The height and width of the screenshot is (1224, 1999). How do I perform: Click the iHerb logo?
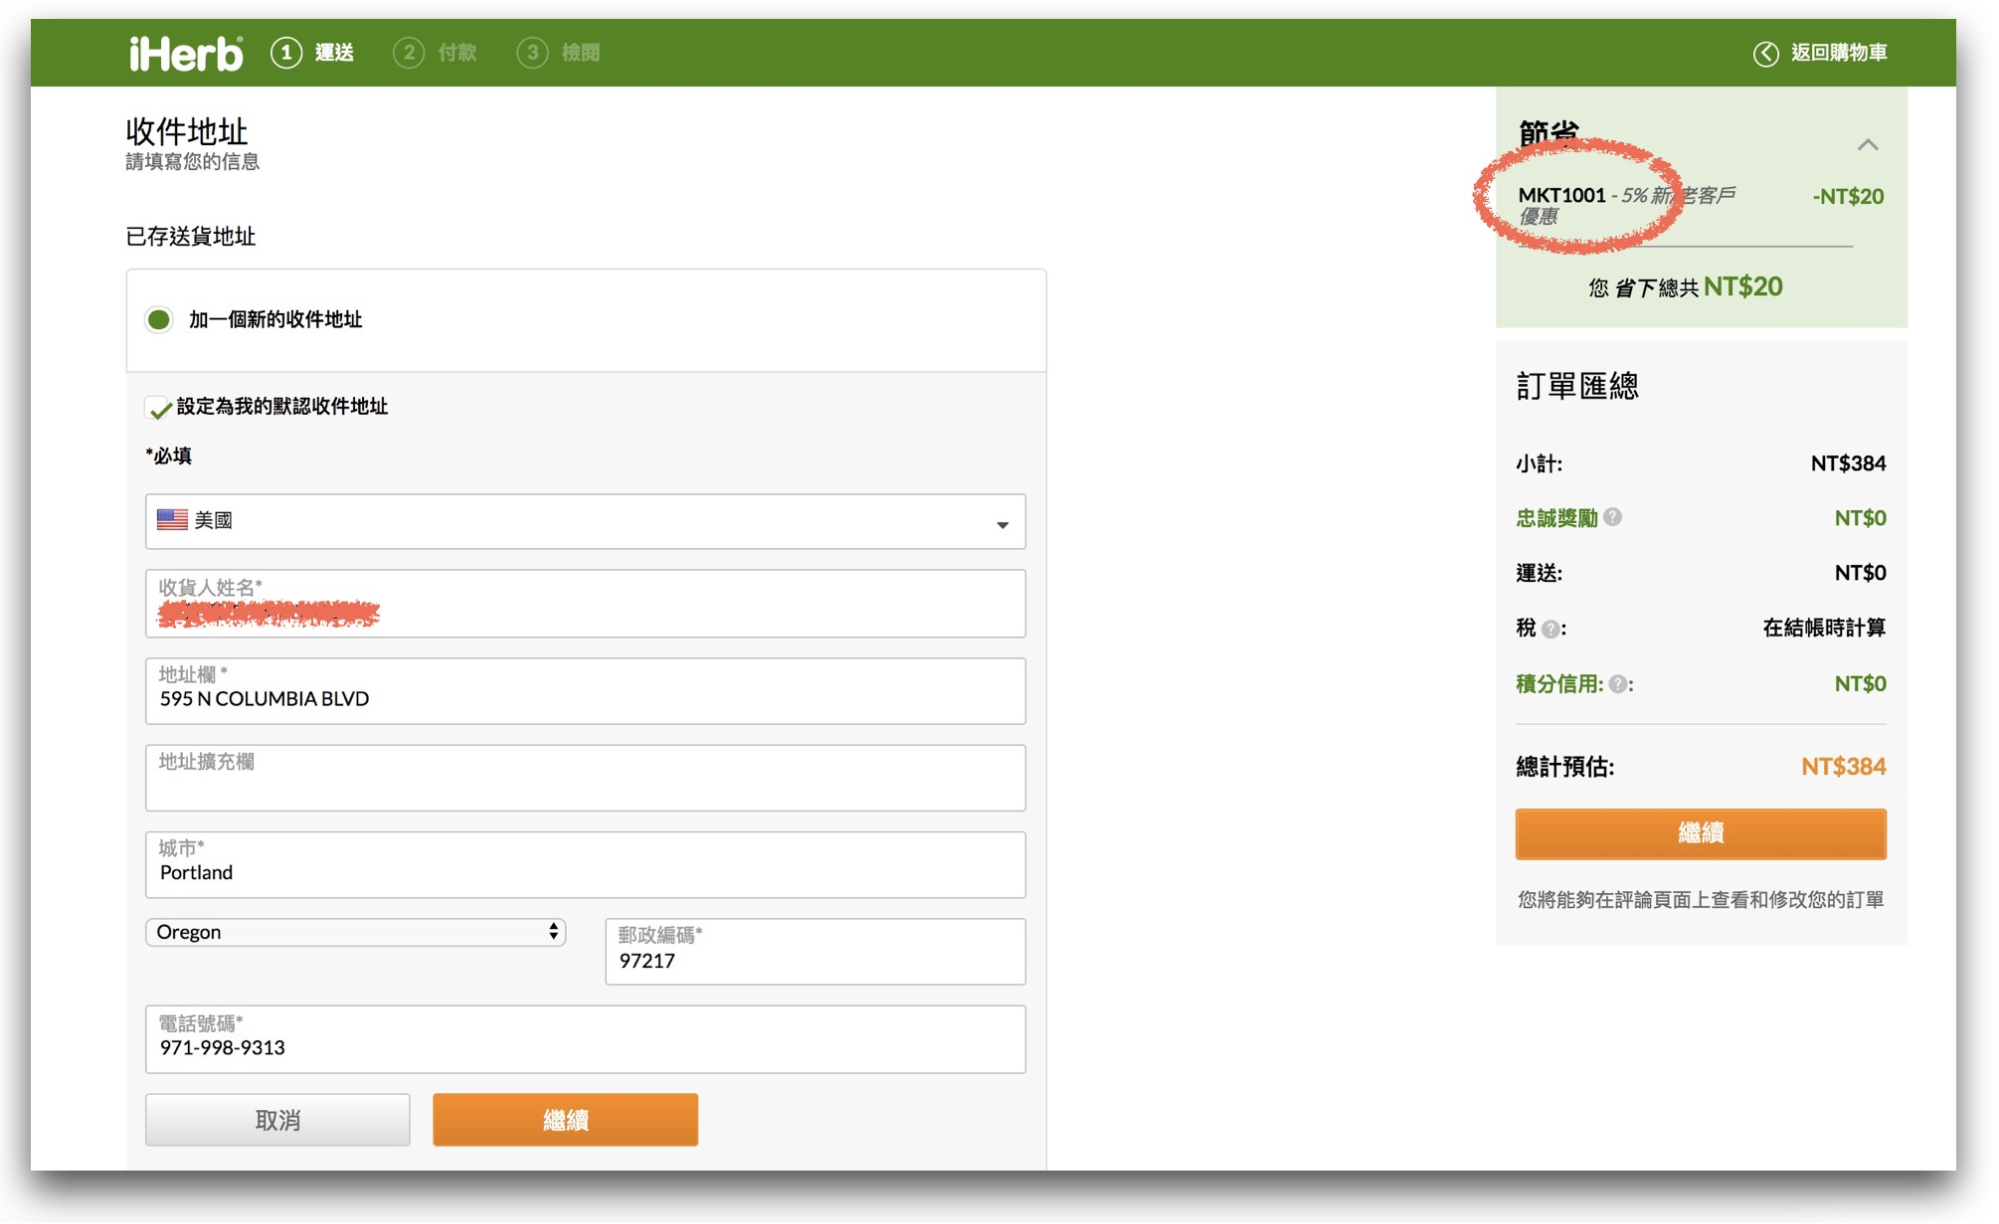click(186, 53)
